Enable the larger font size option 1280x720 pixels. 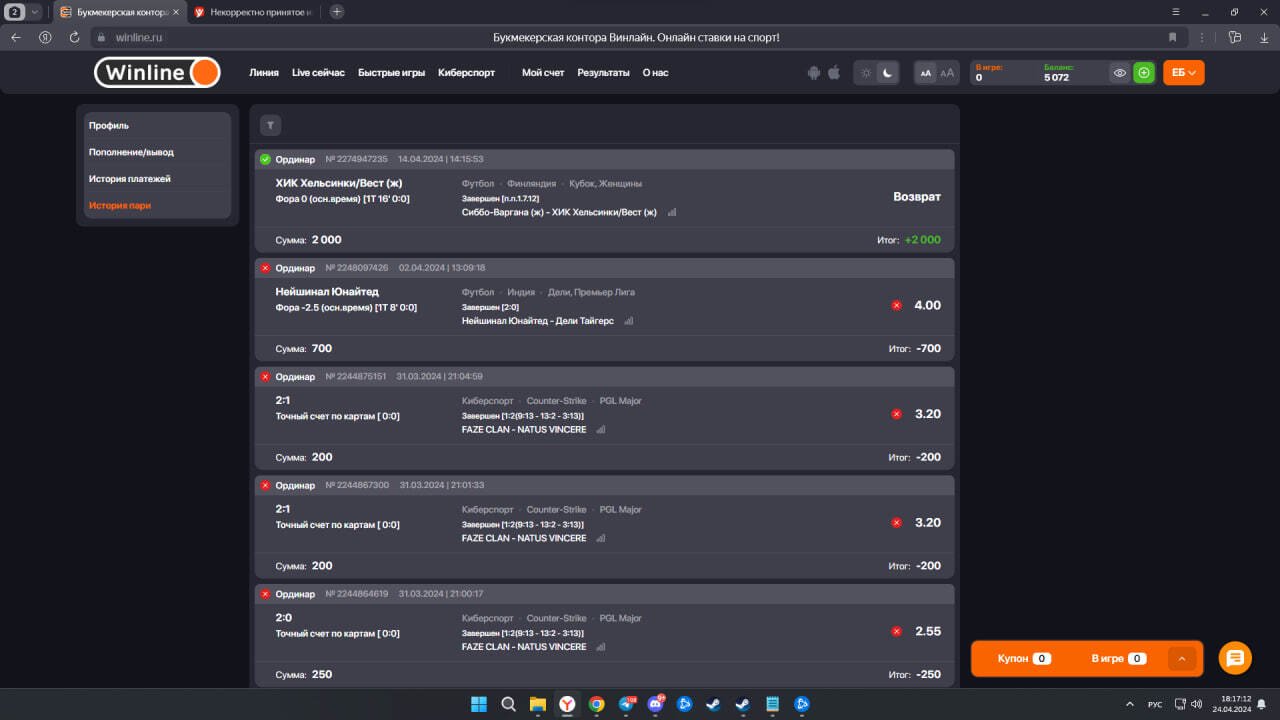947,73
